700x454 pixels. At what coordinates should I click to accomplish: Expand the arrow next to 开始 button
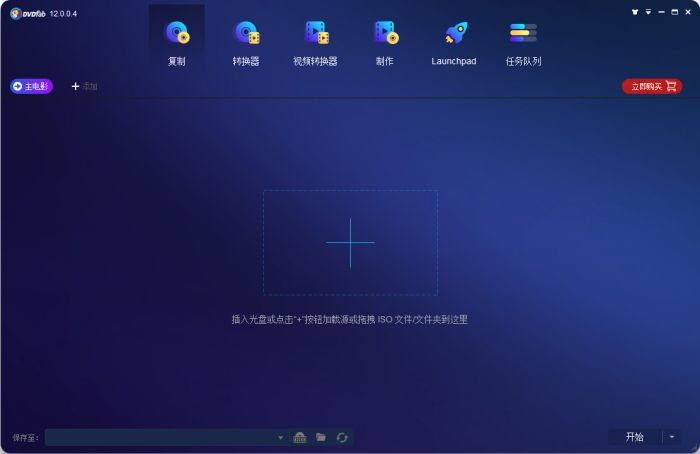point(672,437)
